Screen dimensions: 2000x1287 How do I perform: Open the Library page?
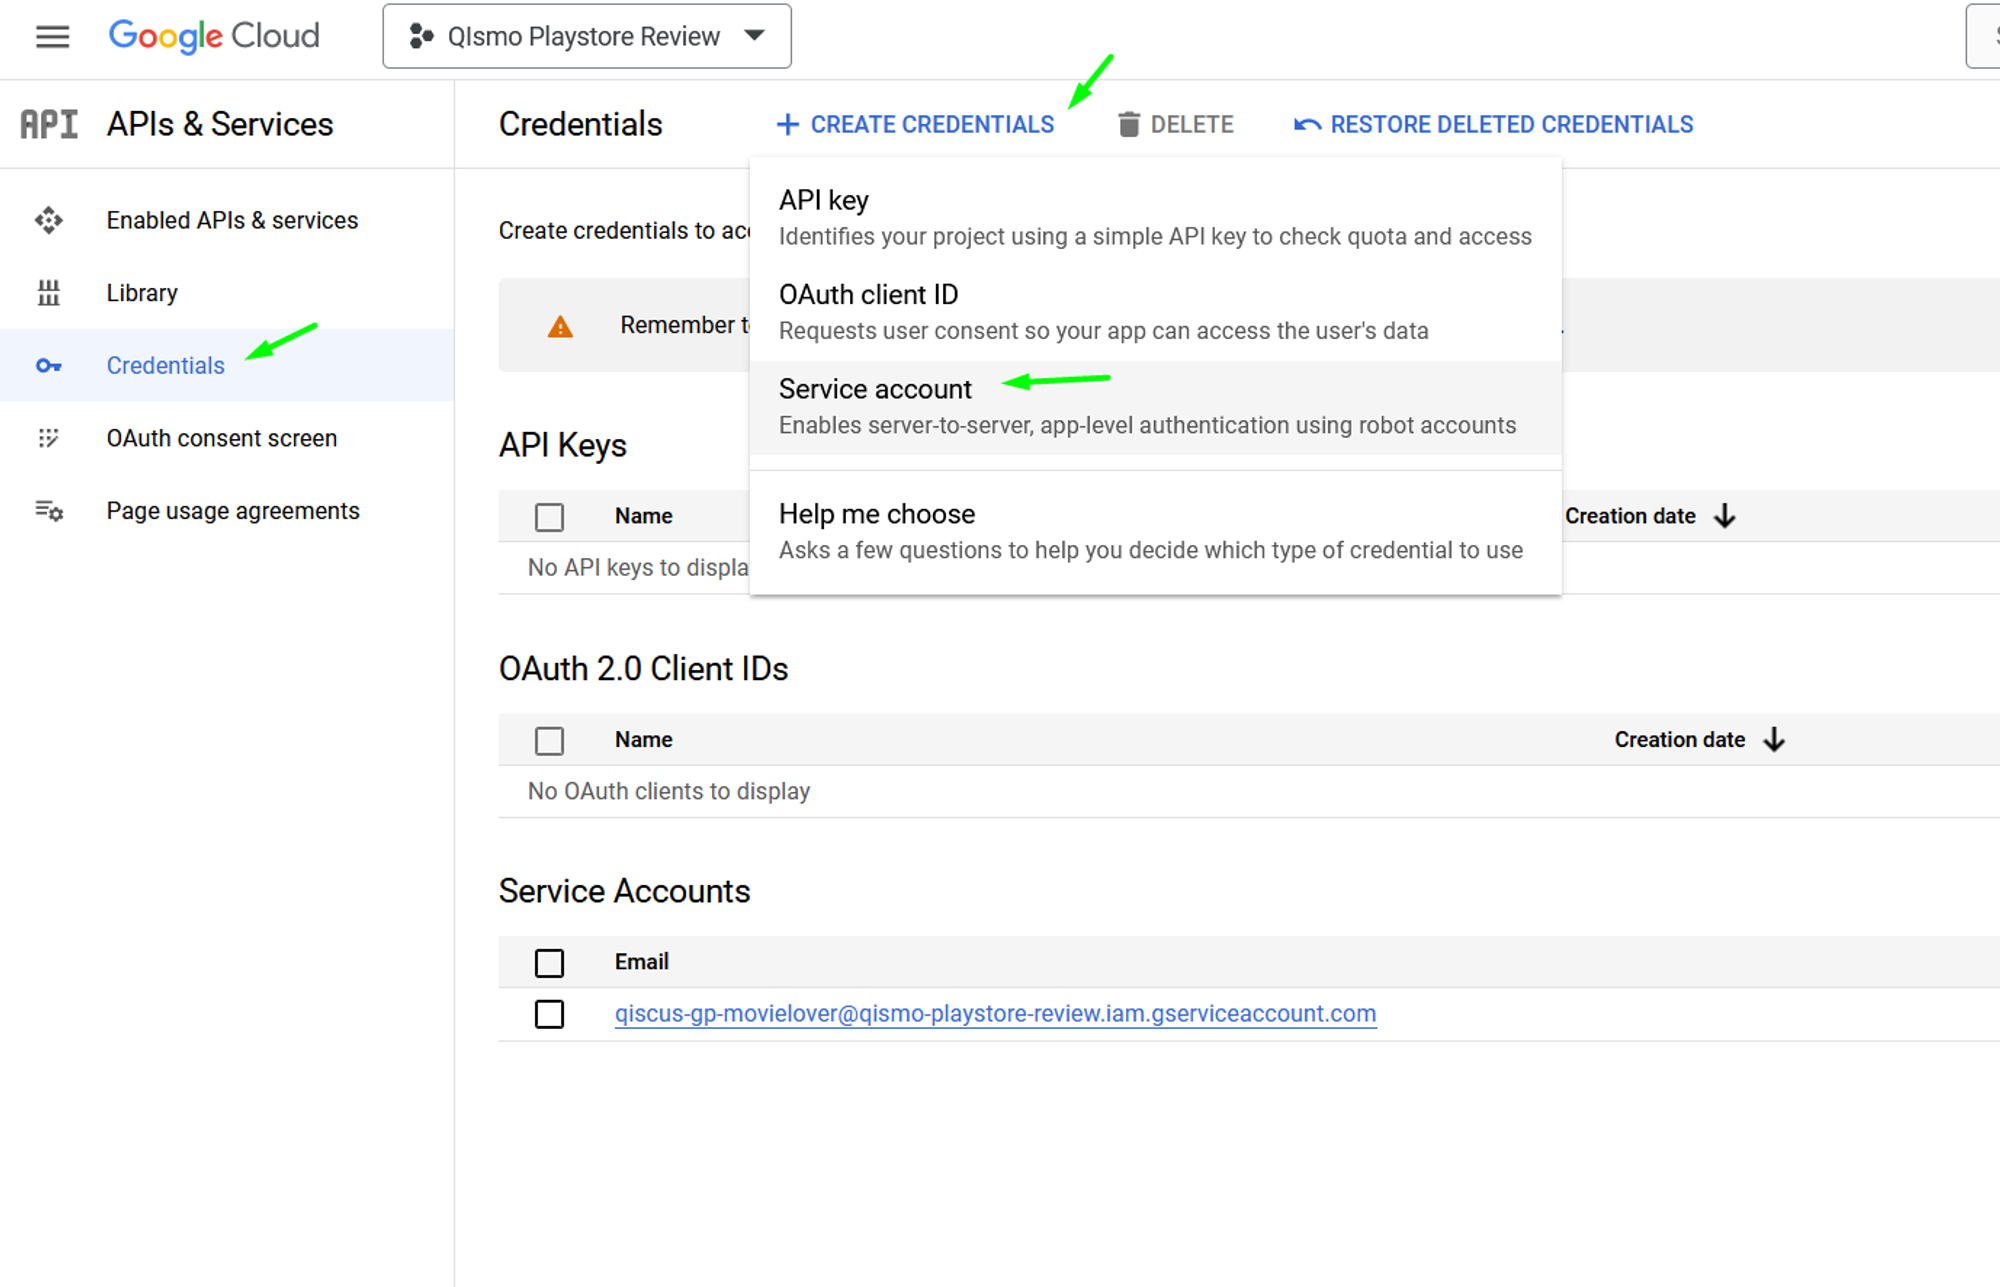coord(142,293)
